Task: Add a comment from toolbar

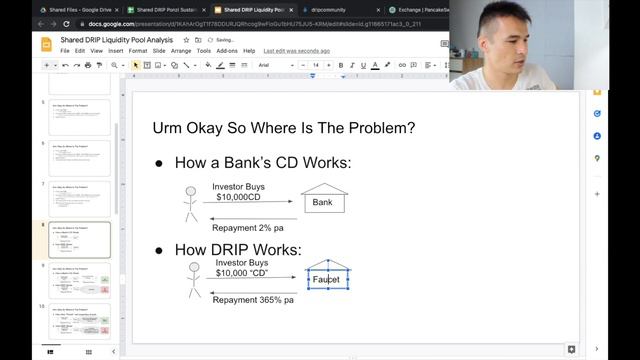Action: click(413, 65)
